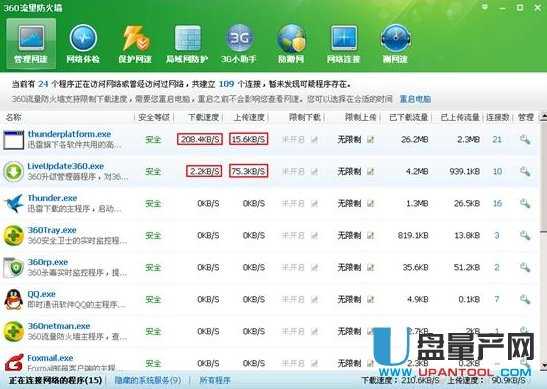Open manage tool for QQ.exe

coord(525,299)
